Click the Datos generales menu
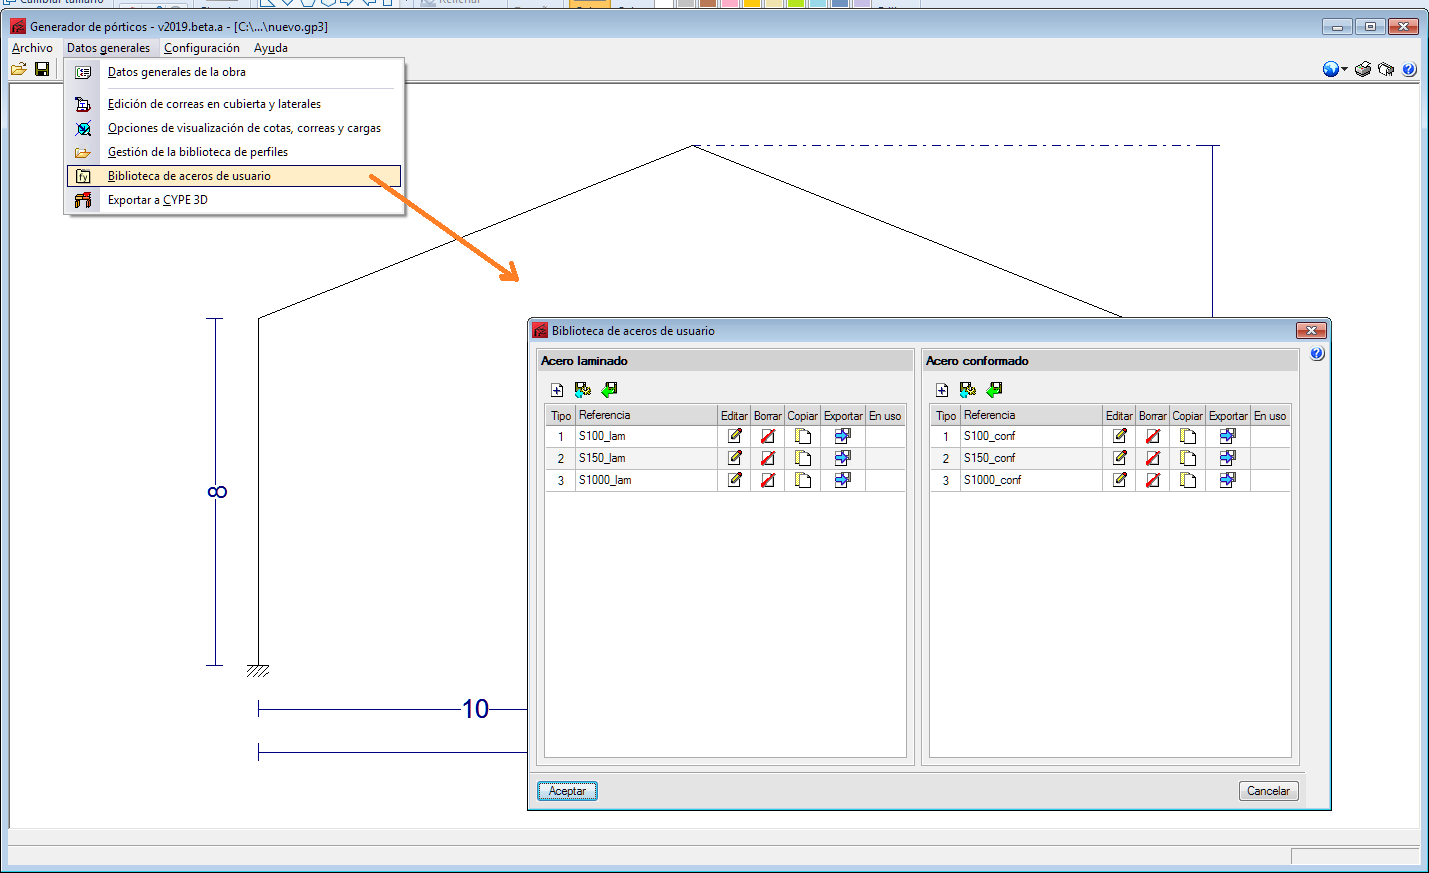1429x873 pixels. [x=108, y=48]
